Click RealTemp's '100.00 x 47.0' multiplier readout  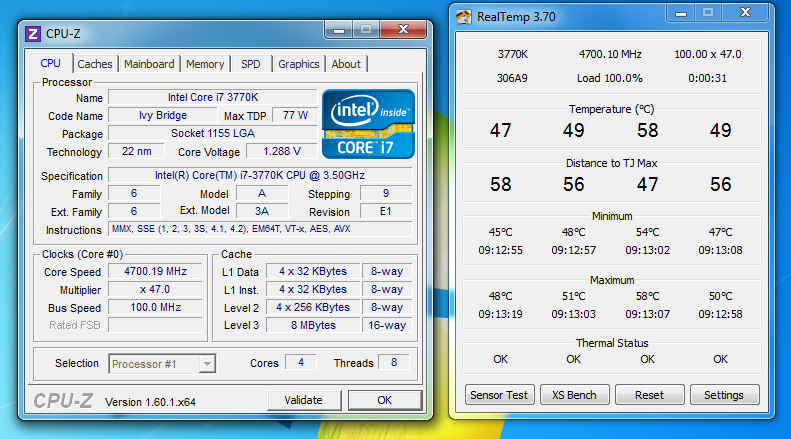click(x=708, y=54)
